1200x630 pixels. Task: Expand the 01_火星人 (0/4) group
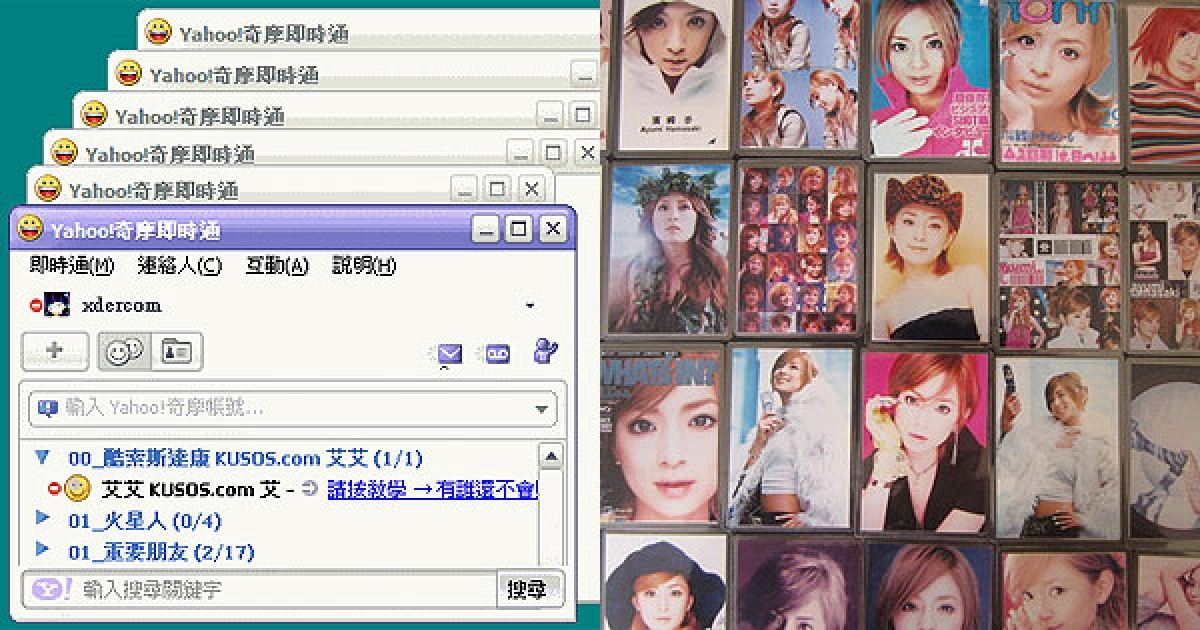pos(42,518)
